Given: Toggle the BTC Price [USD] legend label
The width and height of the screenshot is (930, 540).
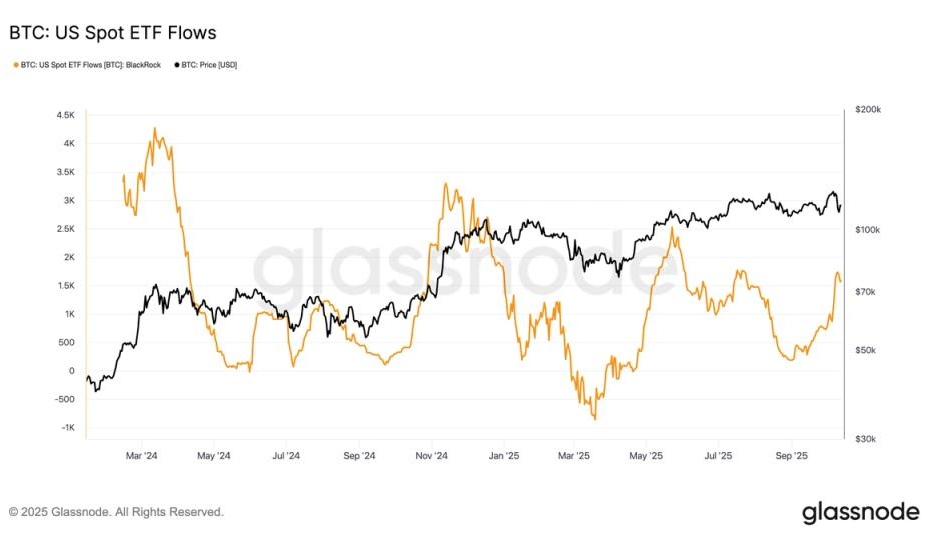Looking at the screenshot, I should click(x=211, y=65).
